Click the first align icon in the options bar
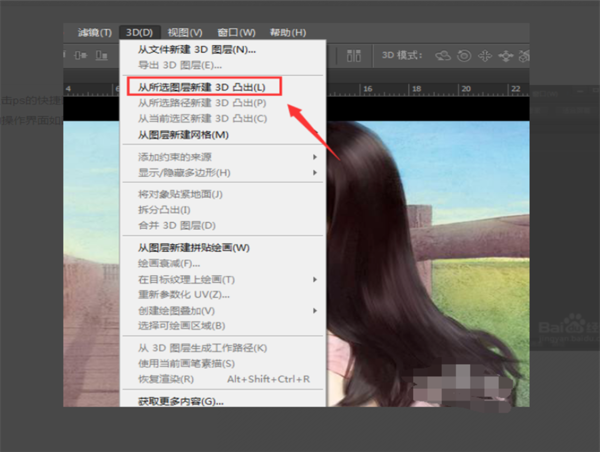The image size is (600, 452). point(81,56)
